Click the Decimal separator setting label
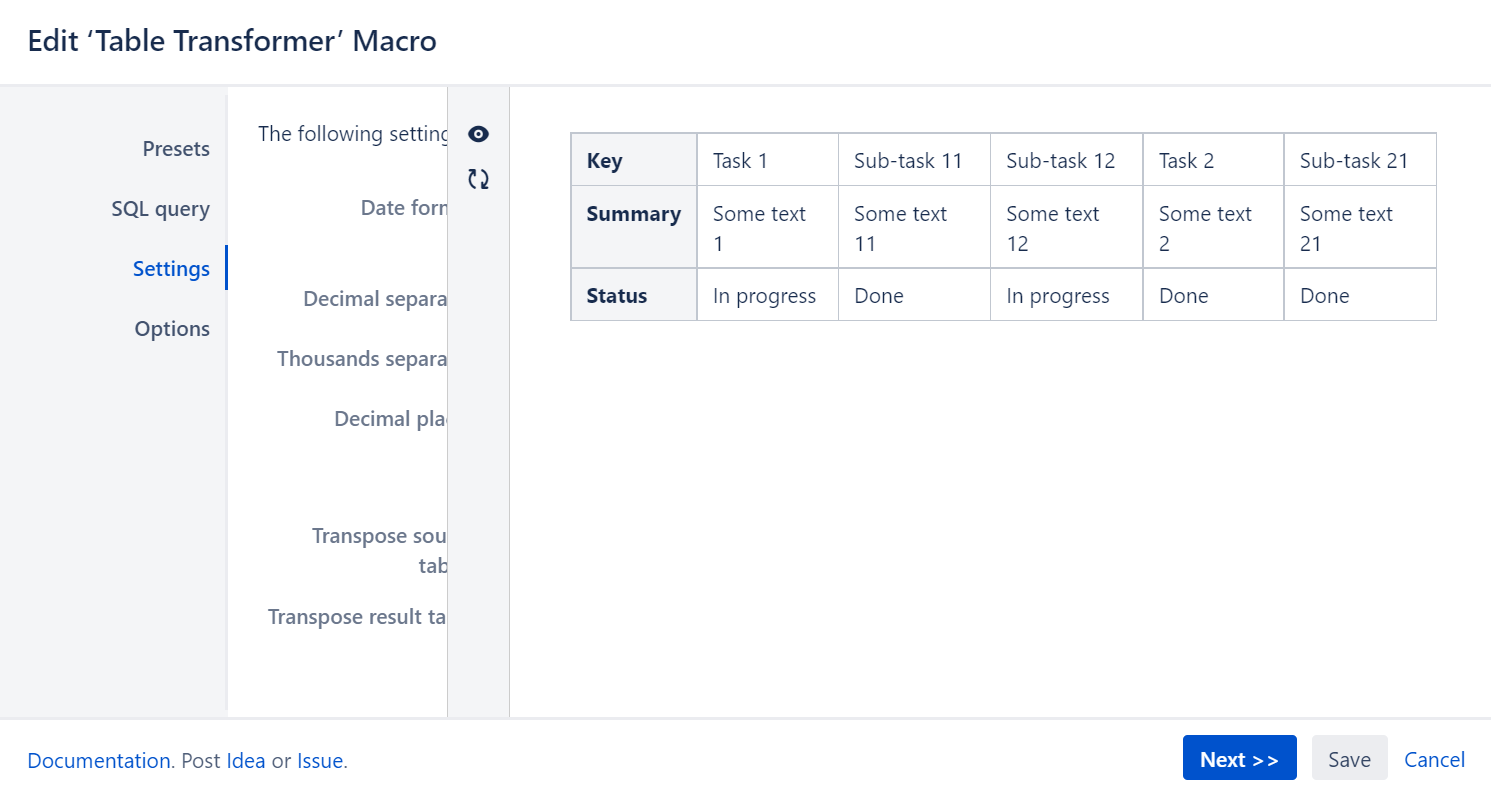Screen dimensions: 1491x787 tap(375, 298)
